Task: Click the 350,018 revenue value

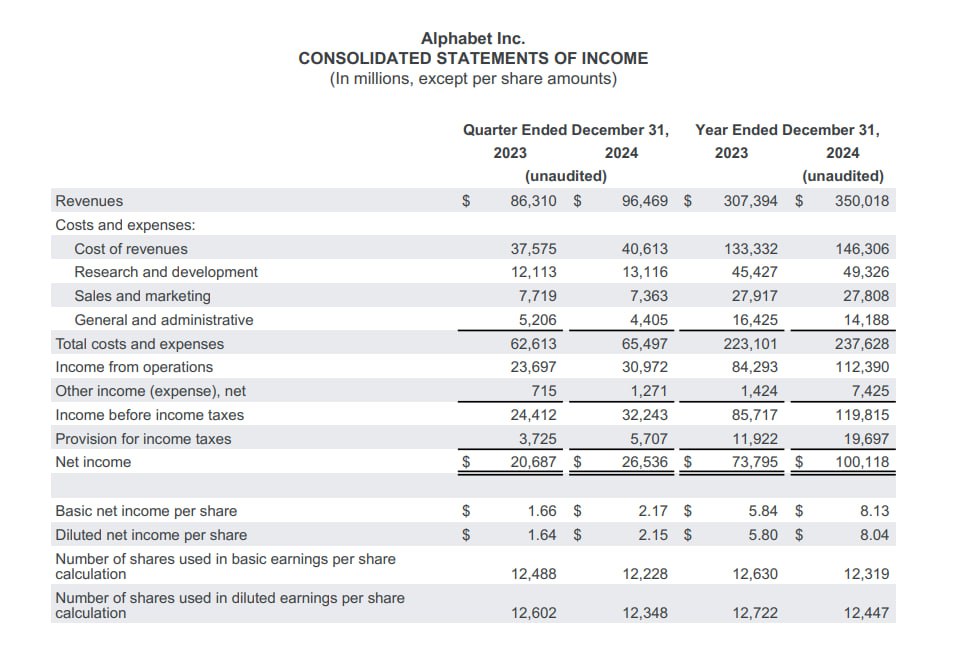Action: click(x=861, y=201)
